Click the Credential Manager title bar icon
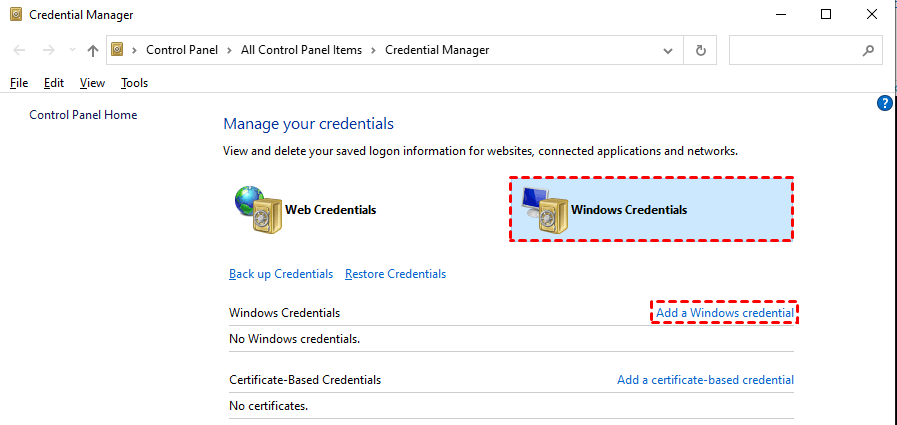This screenshot has width=897, height=425. pos(16,15)
